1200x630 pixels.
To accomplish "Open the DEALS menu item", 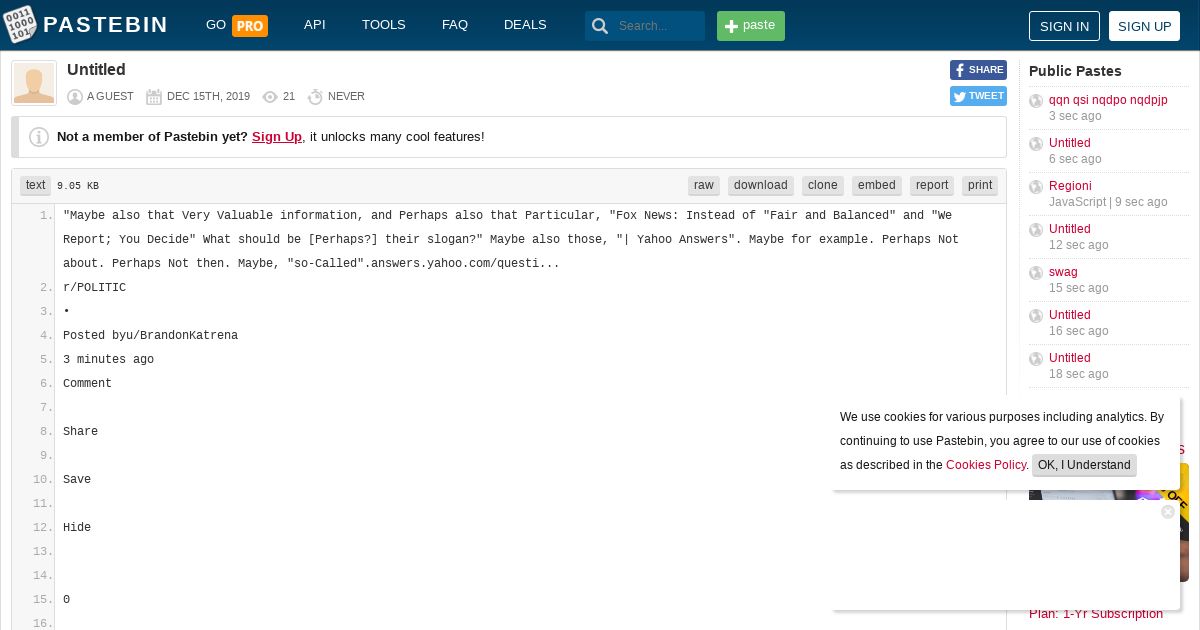I will pos(525,25).
